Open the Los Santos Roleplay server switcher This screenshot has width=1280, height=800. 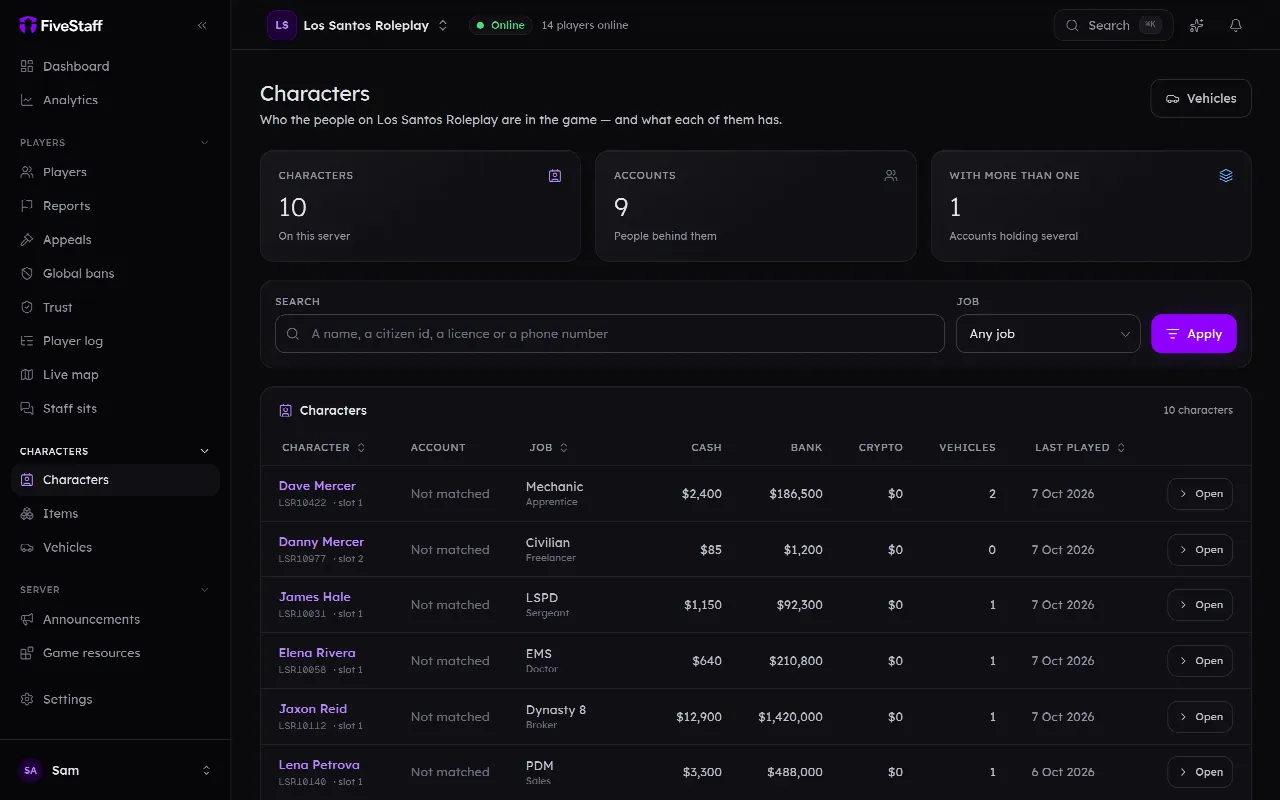358,25
